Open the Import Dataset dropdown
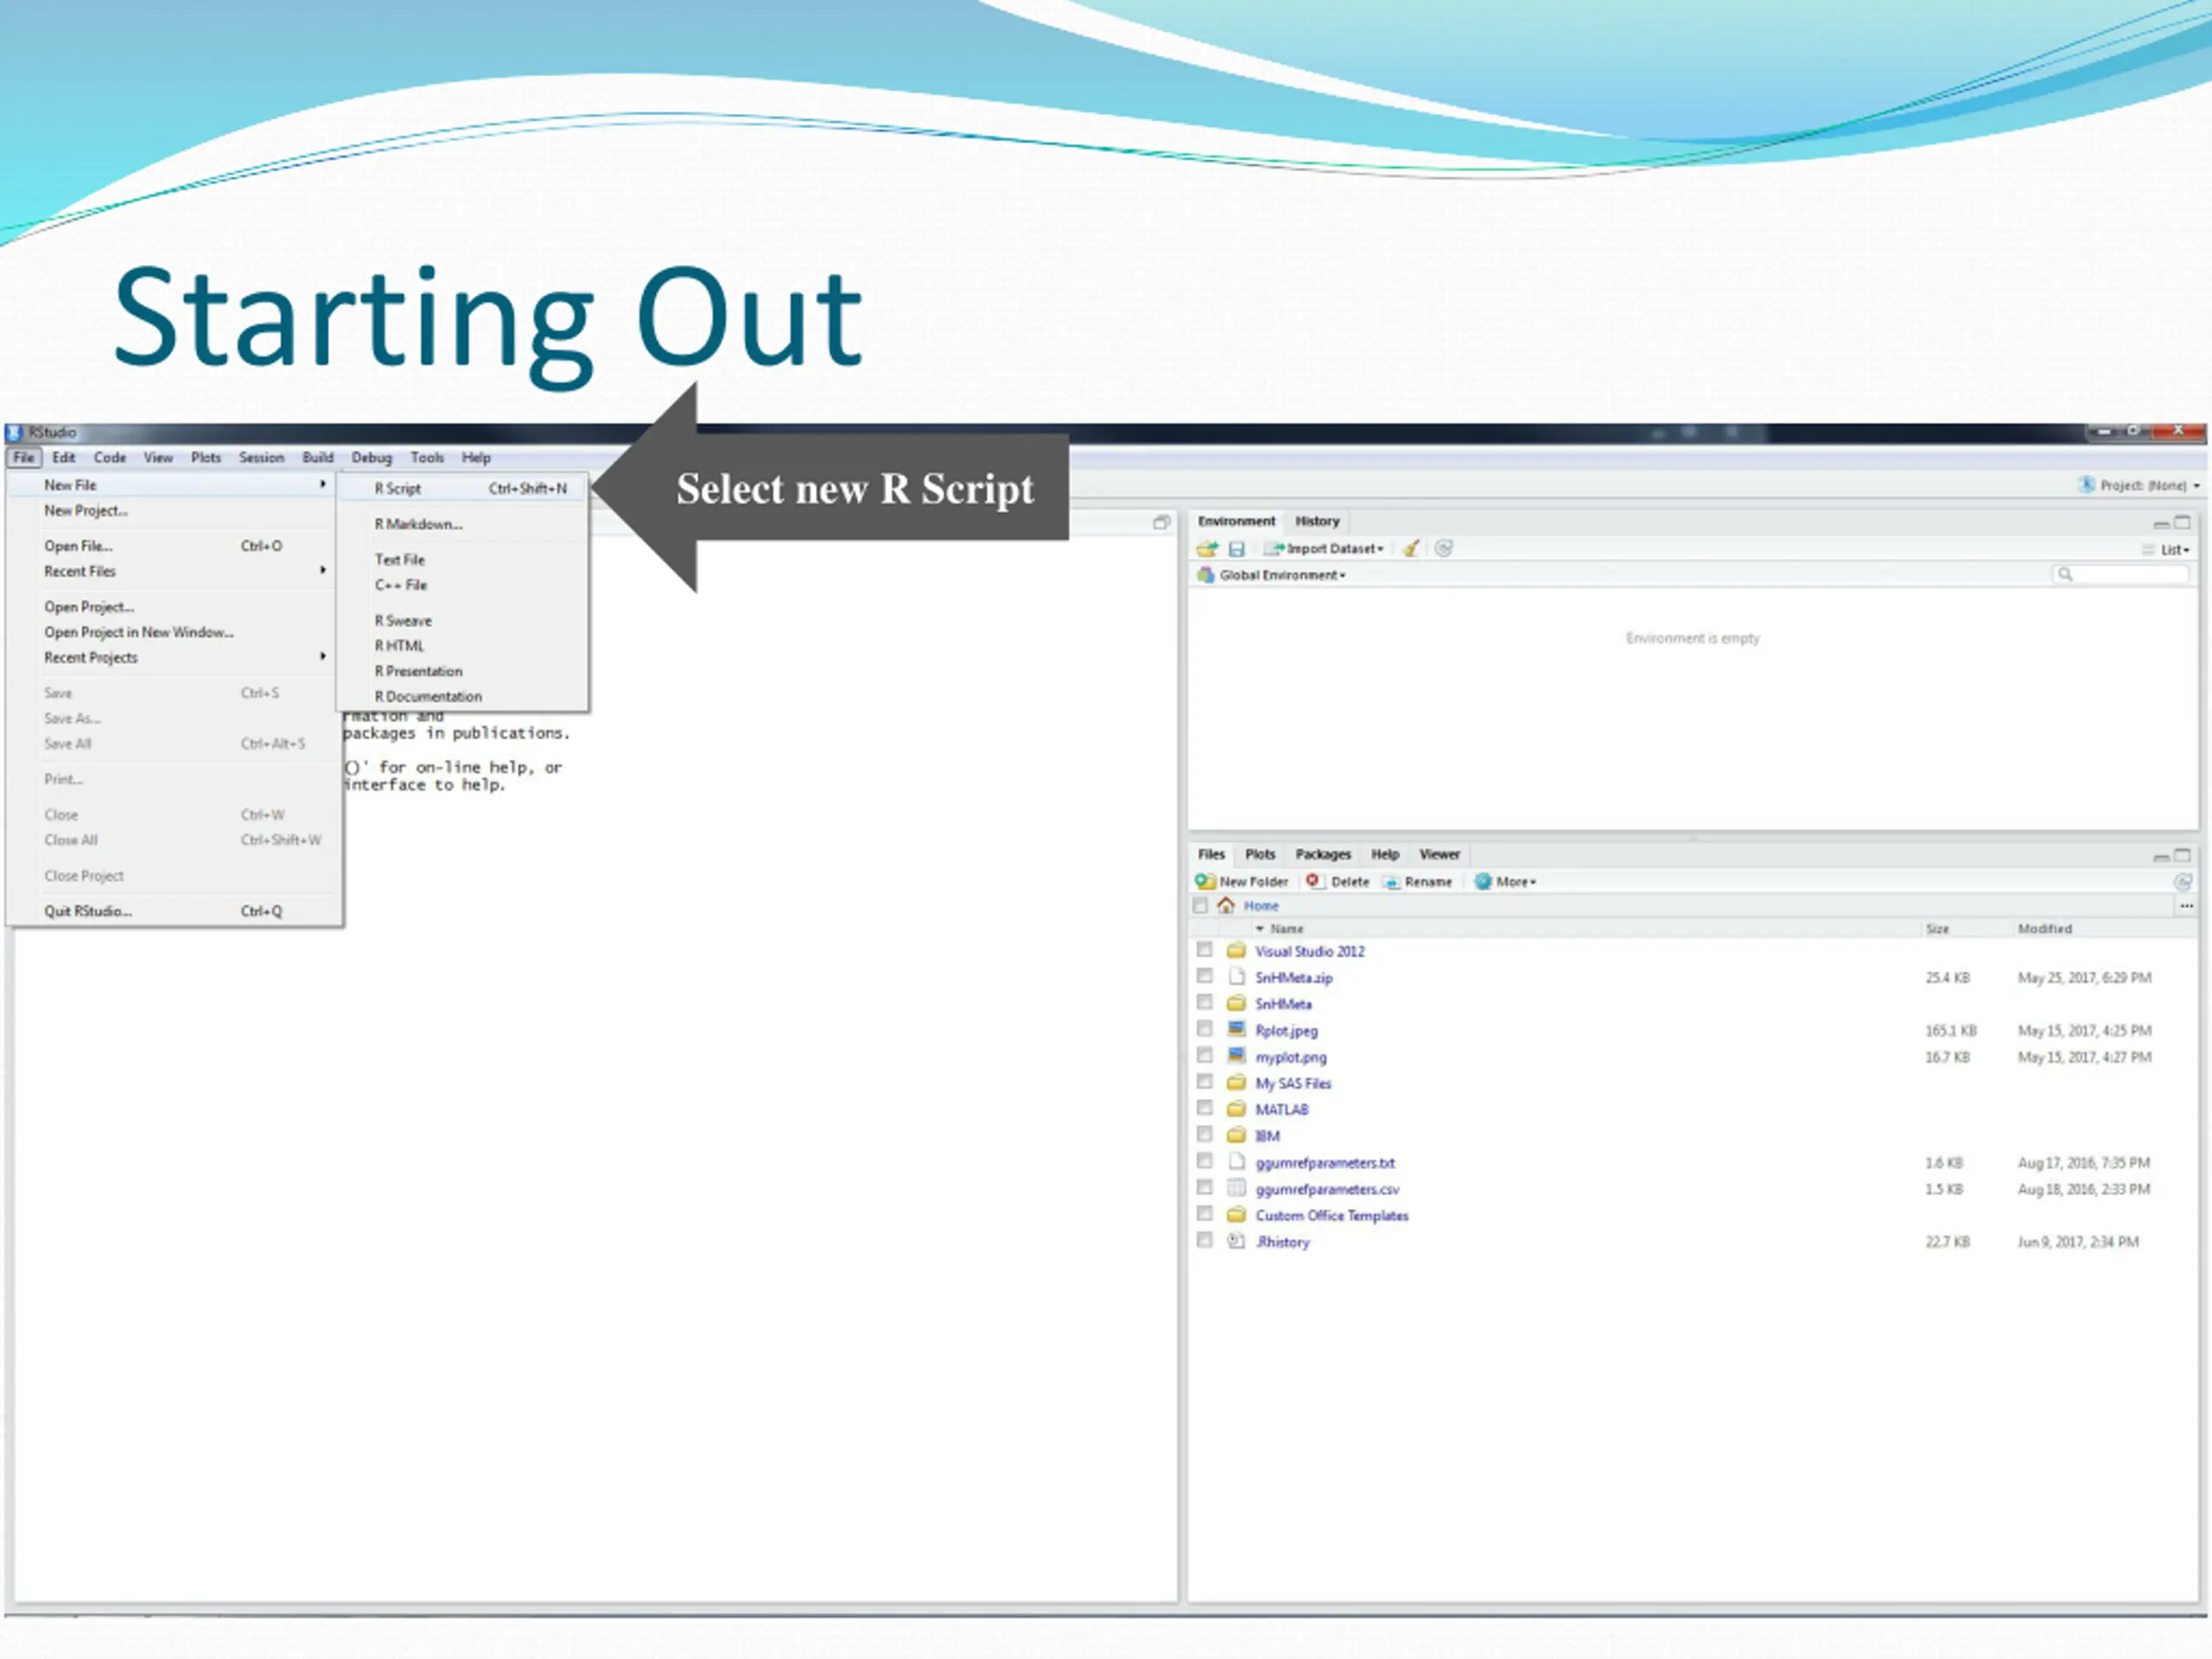The width and height of the screenshot is (2212, 1659). tap(1323, 549)
